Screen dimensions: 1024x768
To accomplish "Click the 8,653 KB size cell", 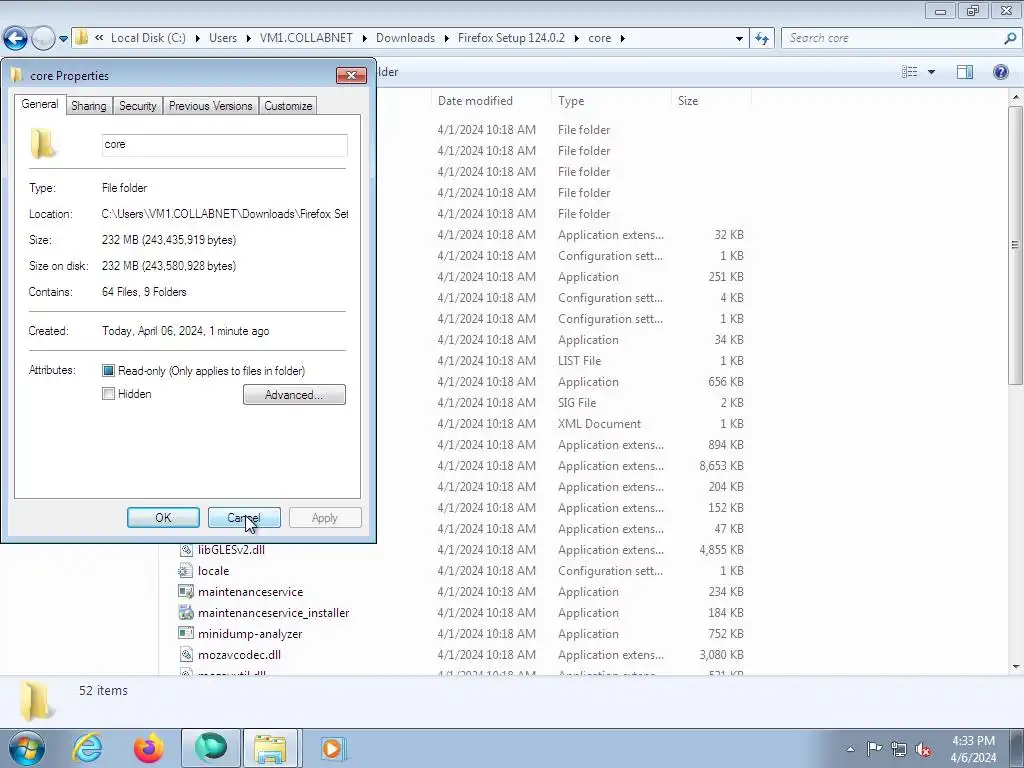I will tap(721, 466).
